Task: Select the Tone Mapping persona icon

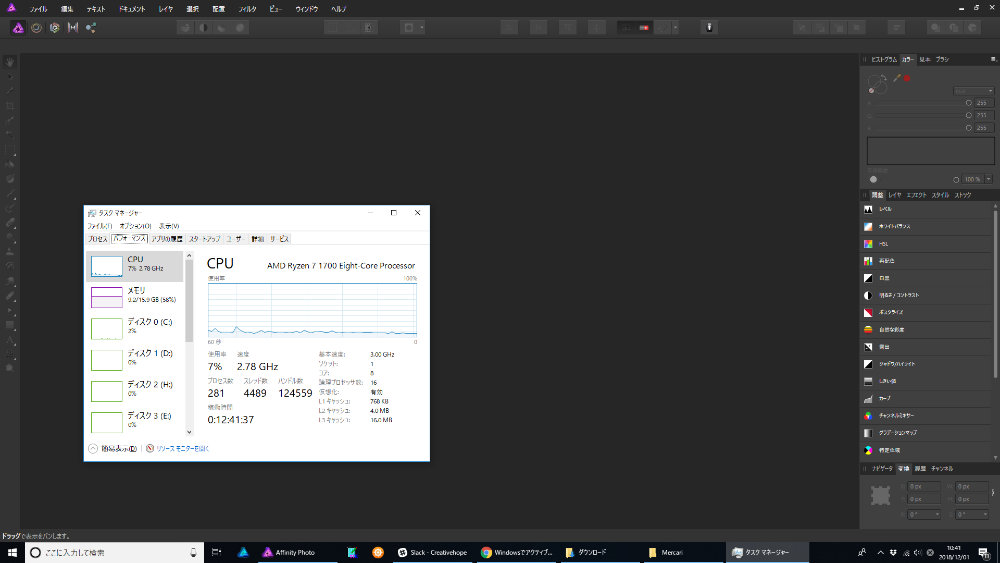Action: (73, 27)
